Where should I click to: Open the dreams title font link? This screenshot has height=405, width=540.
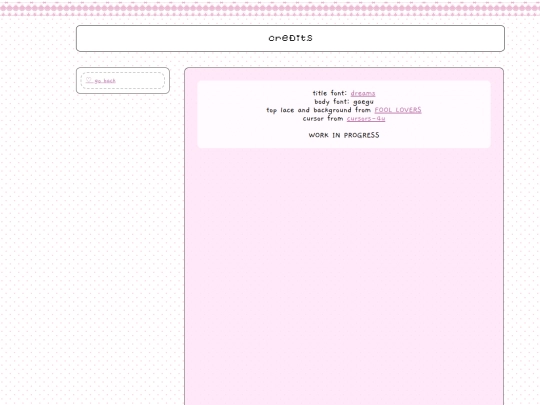click(x=363, y=93)
